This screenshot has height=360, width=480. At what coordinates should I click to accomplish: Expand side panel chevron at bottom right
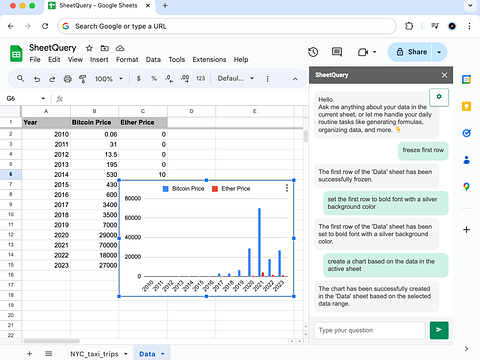pos(466,349)
